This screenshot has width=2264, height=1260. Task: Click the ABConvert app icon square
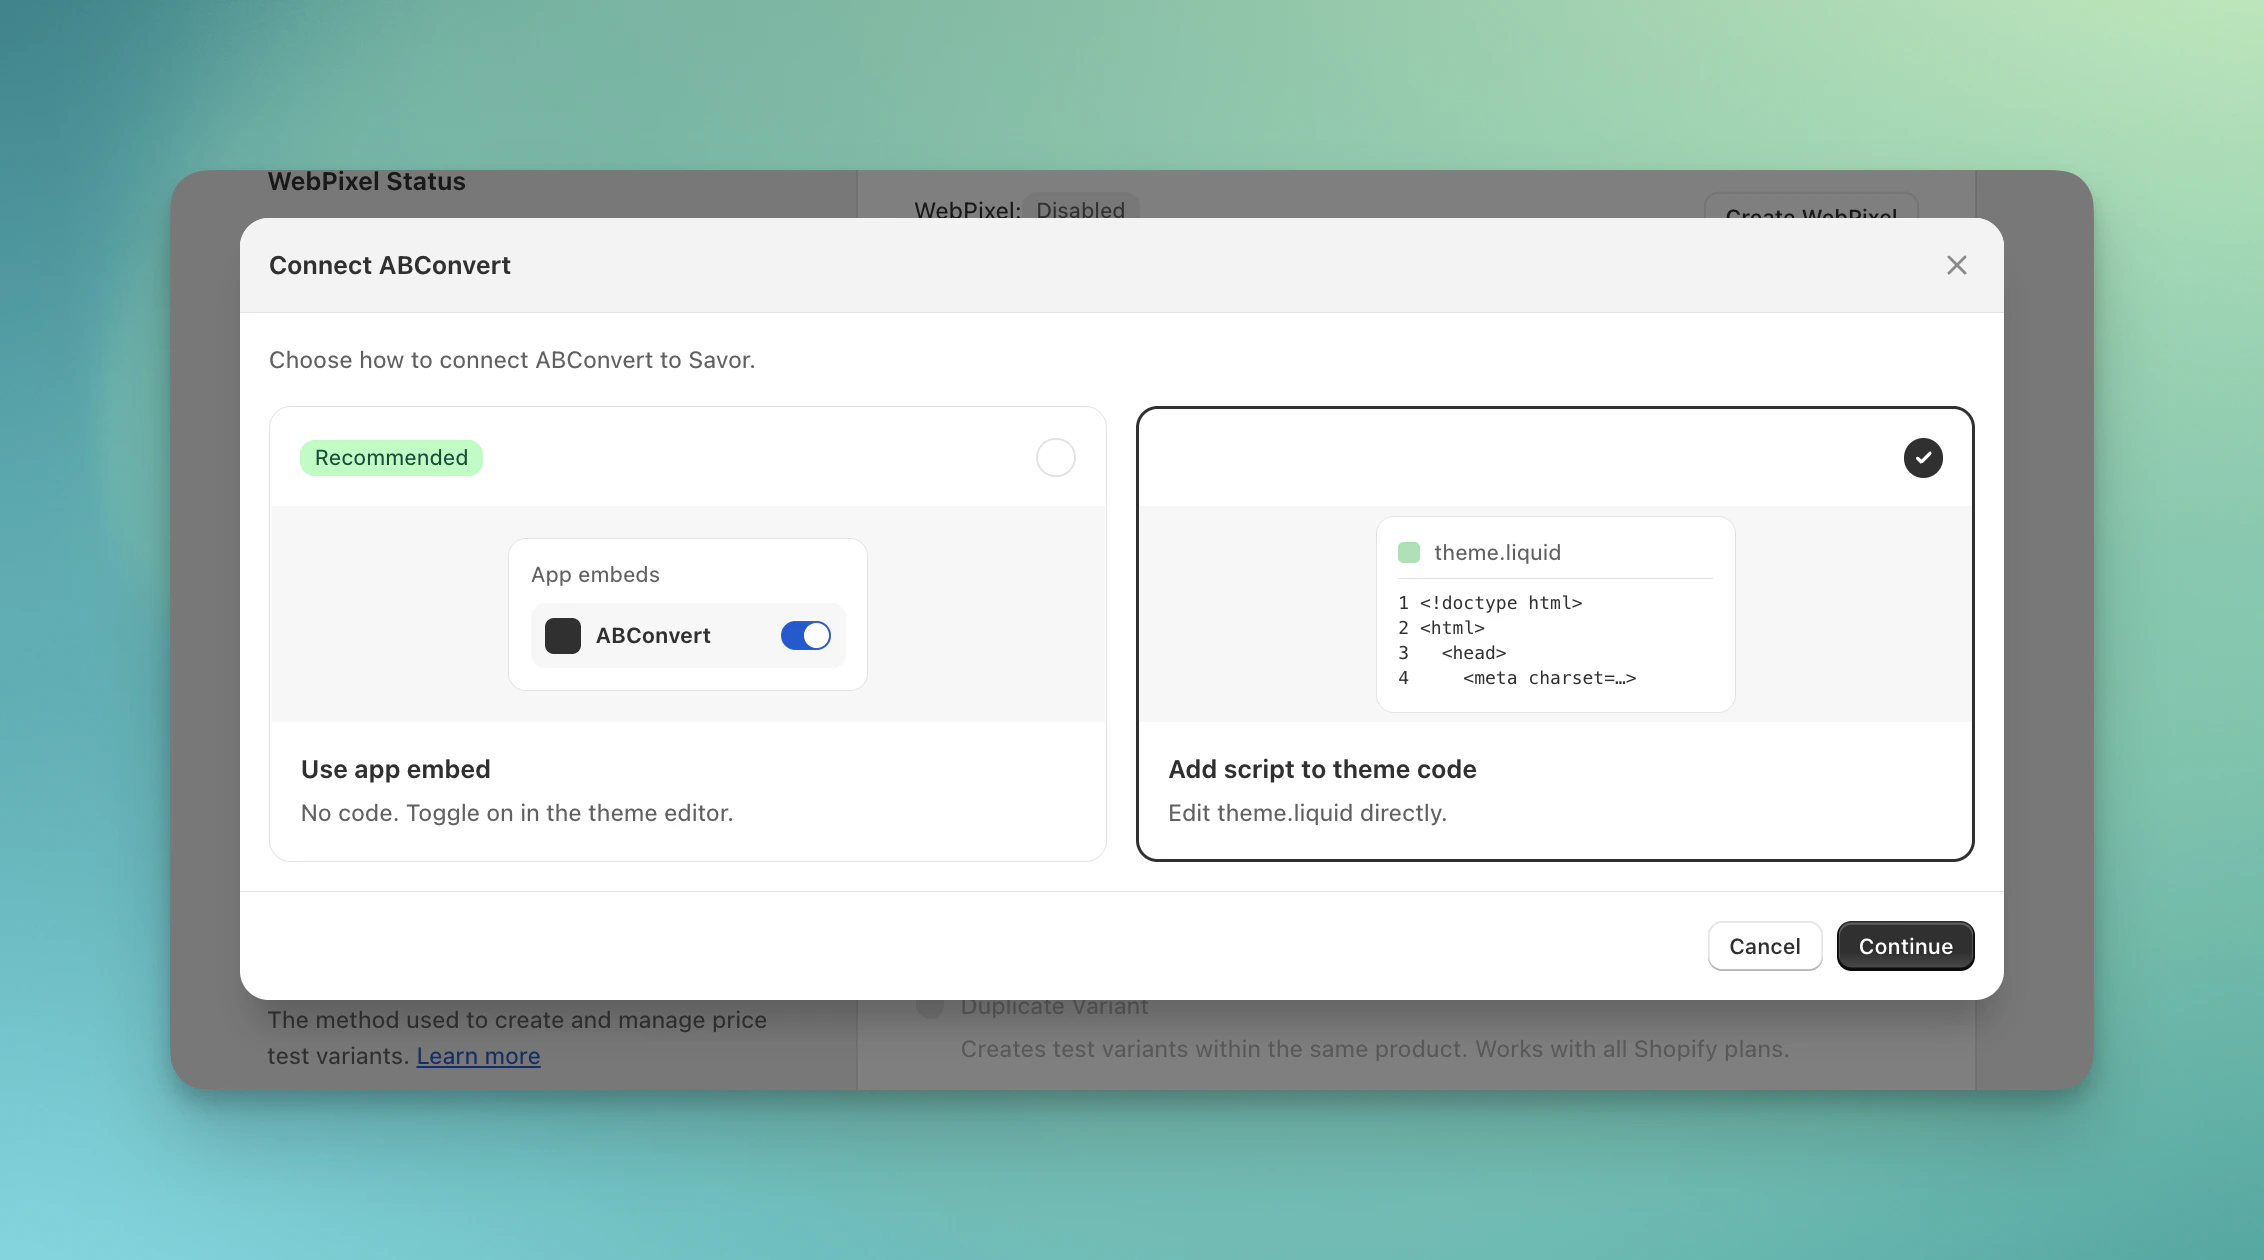click(x=562, y=636)
